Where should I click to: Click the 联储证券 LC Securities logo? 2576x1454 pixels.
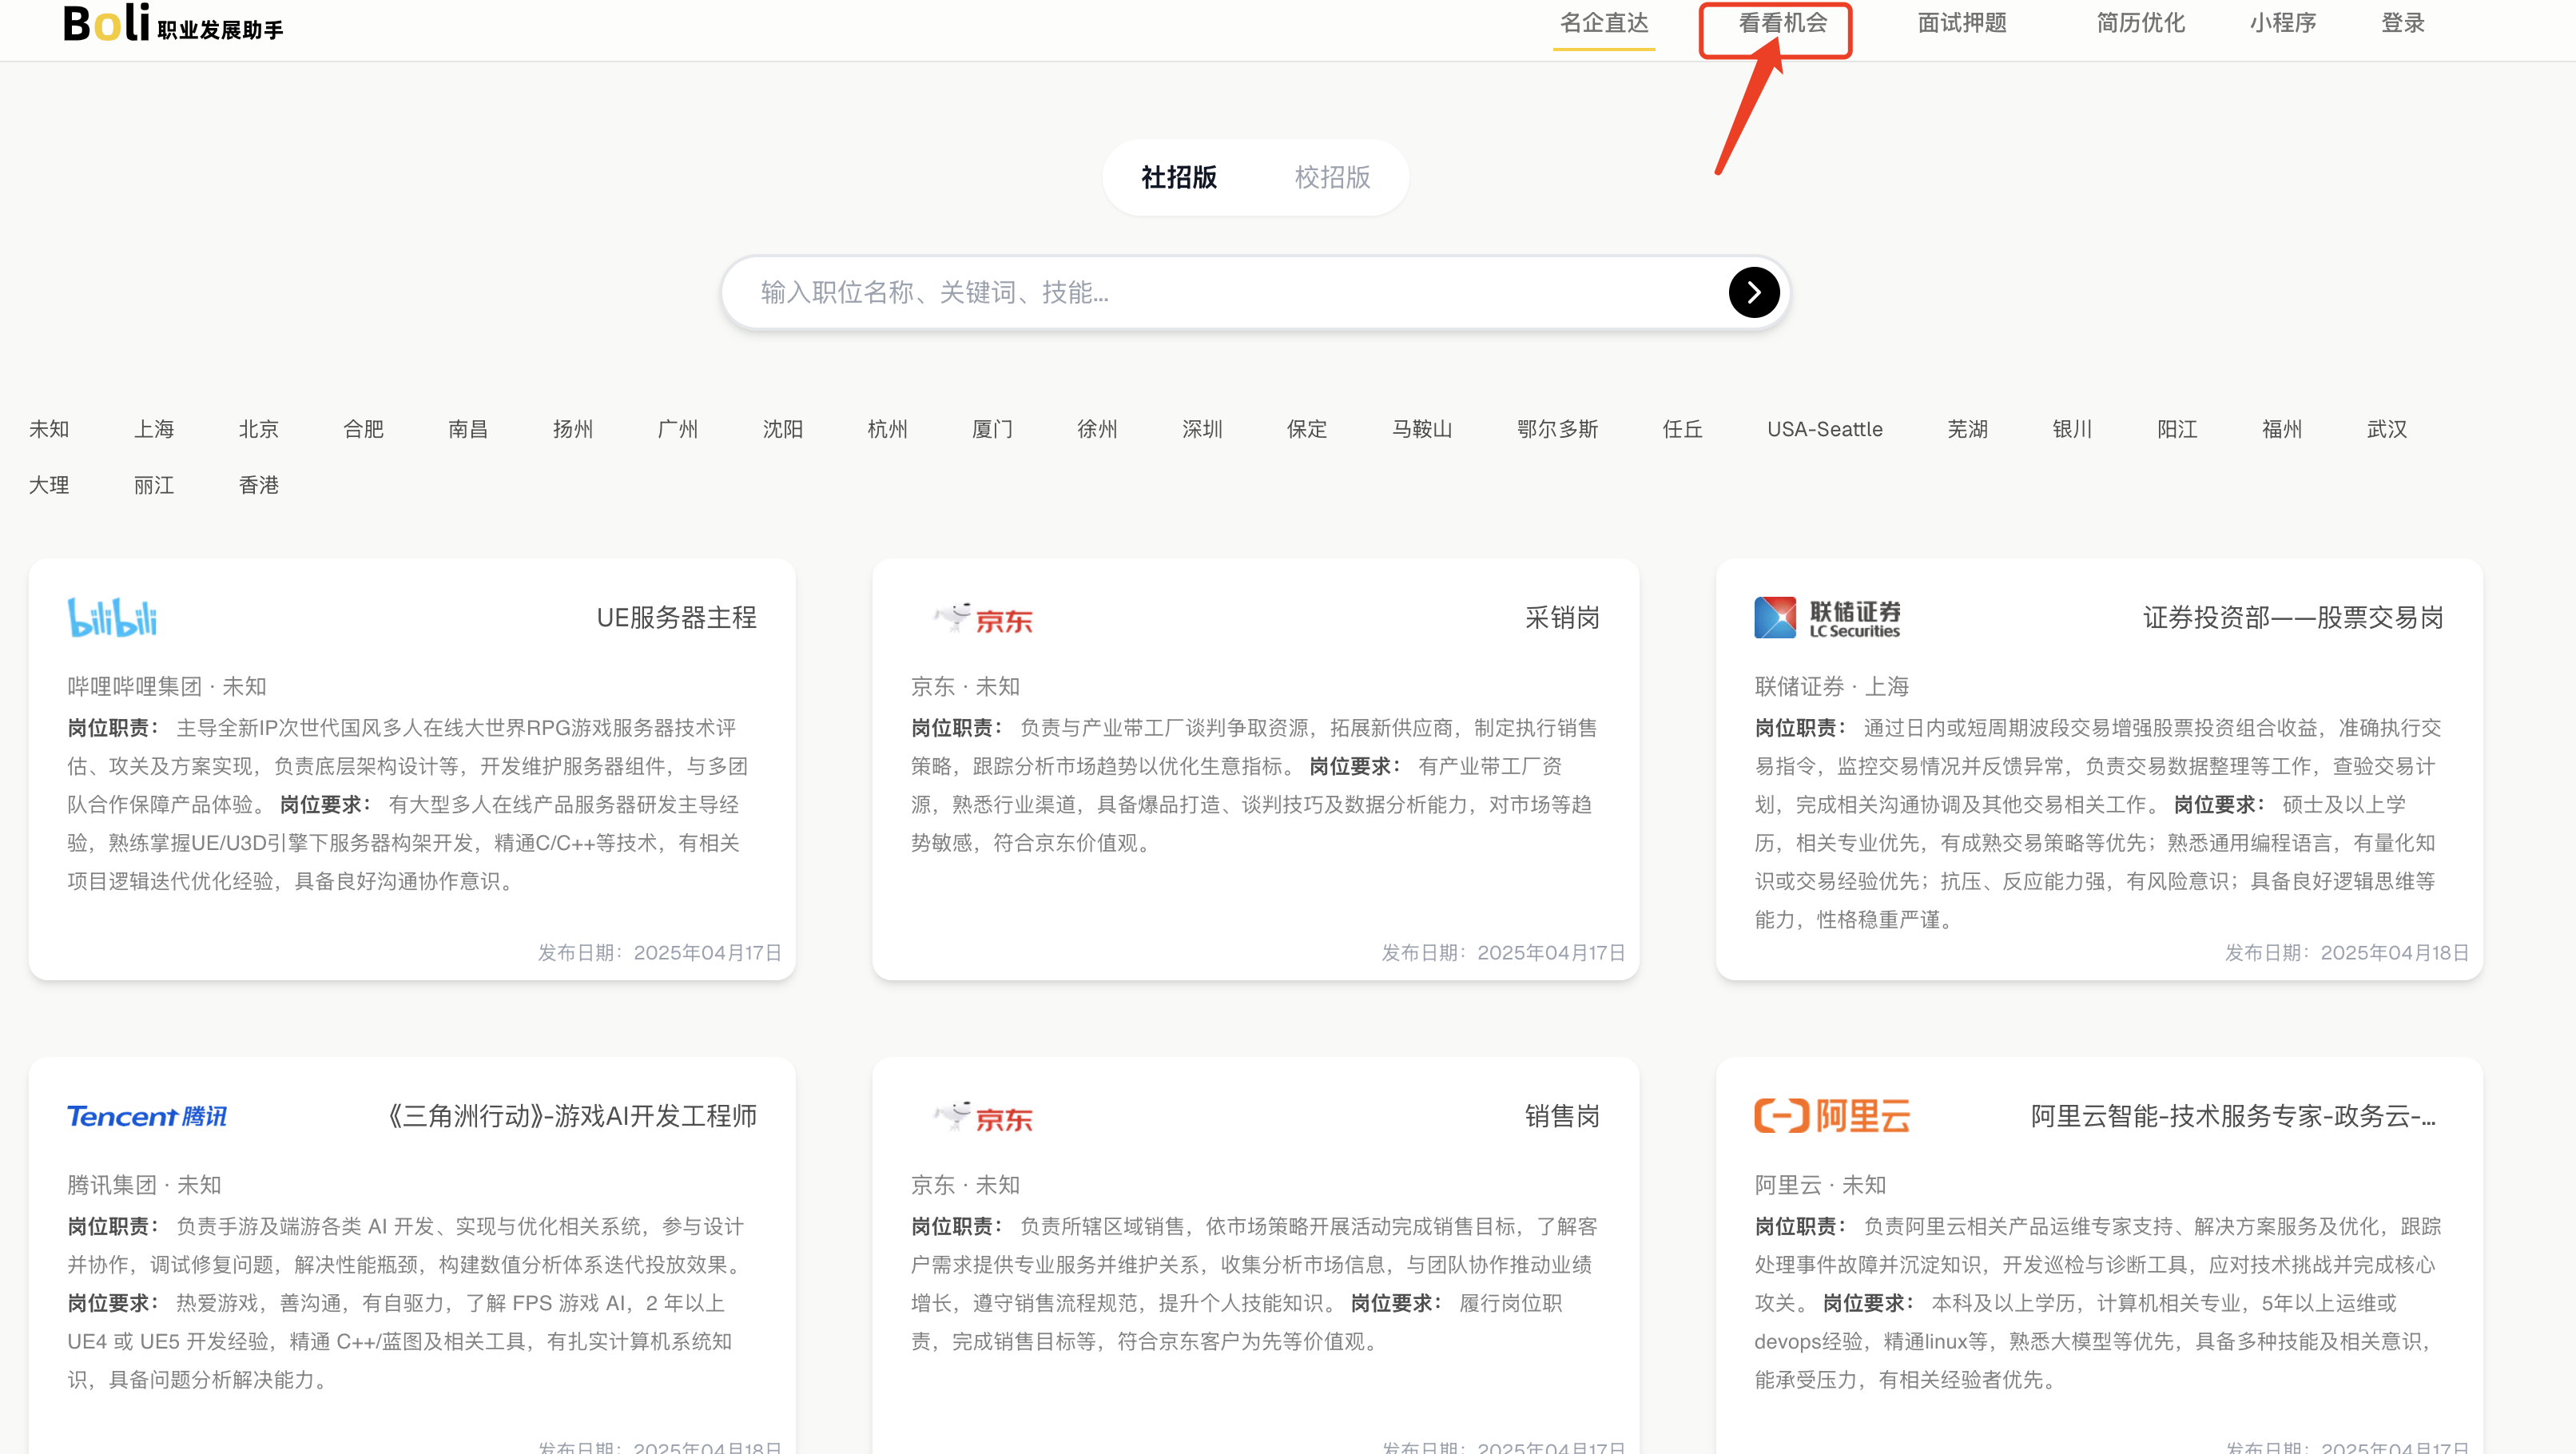click(x=1827, y=618)
